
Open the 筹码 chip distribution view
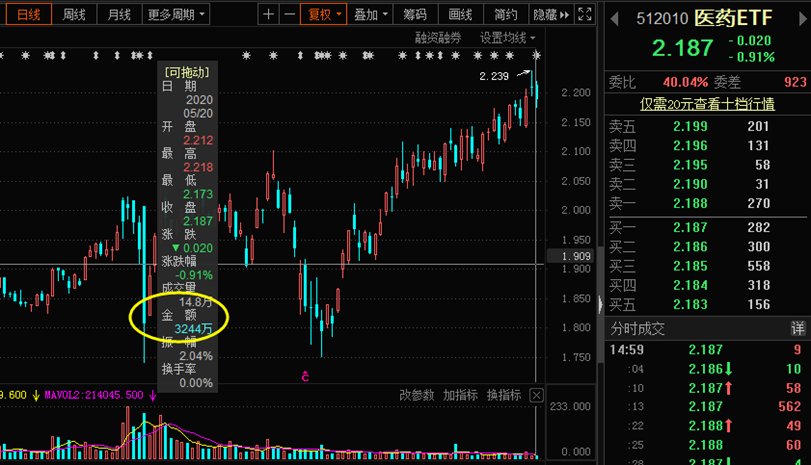(x=415, y=14)
